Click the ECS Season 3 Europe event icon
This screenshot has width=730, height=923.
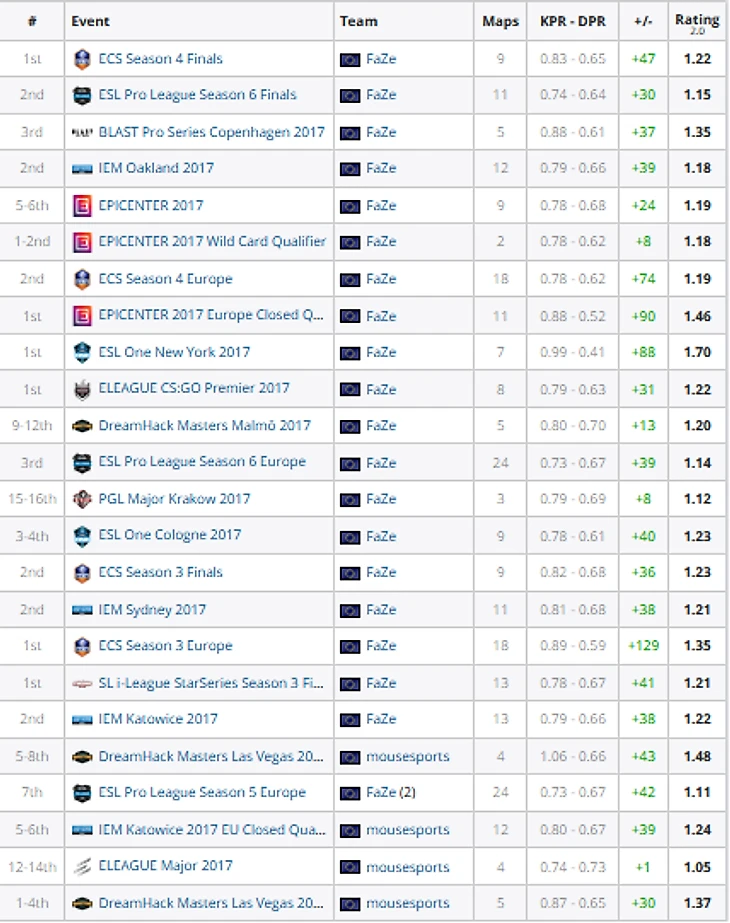82,646
